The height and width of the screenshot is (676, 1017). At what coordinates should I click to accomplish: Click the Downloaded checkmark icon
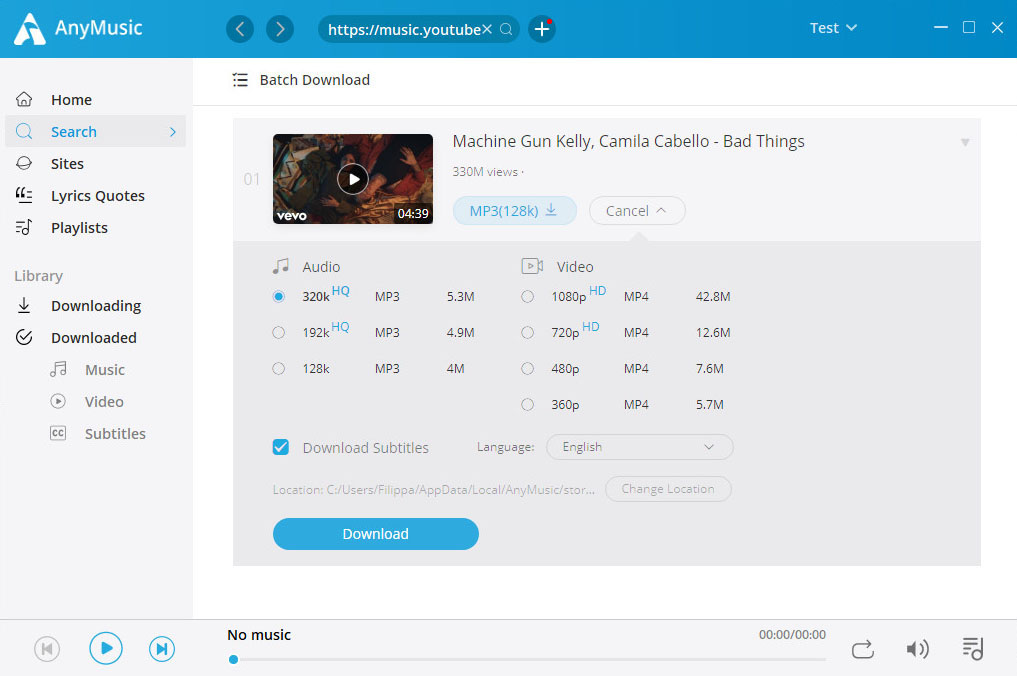pos(24,337)
